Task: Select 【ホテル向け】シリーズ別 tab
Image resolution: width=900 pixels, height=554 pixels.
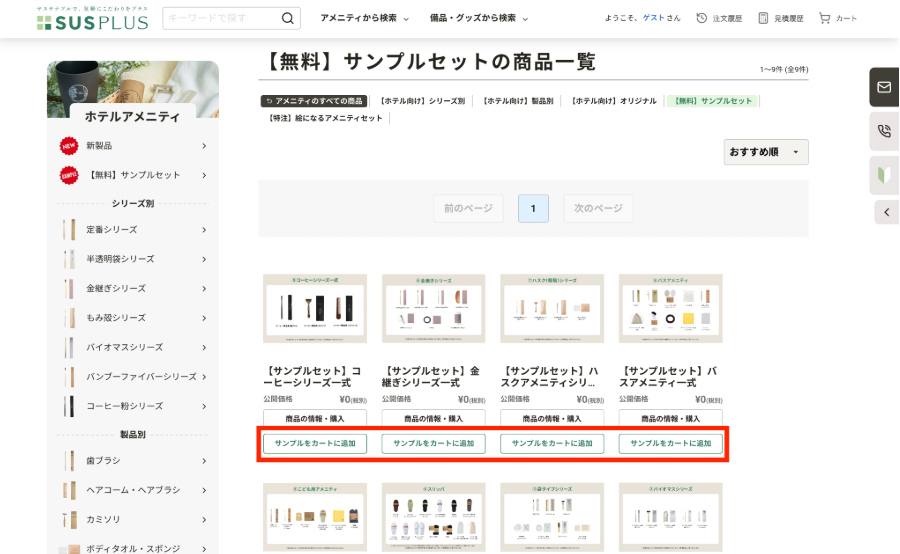Action: (x=422, y=101)
